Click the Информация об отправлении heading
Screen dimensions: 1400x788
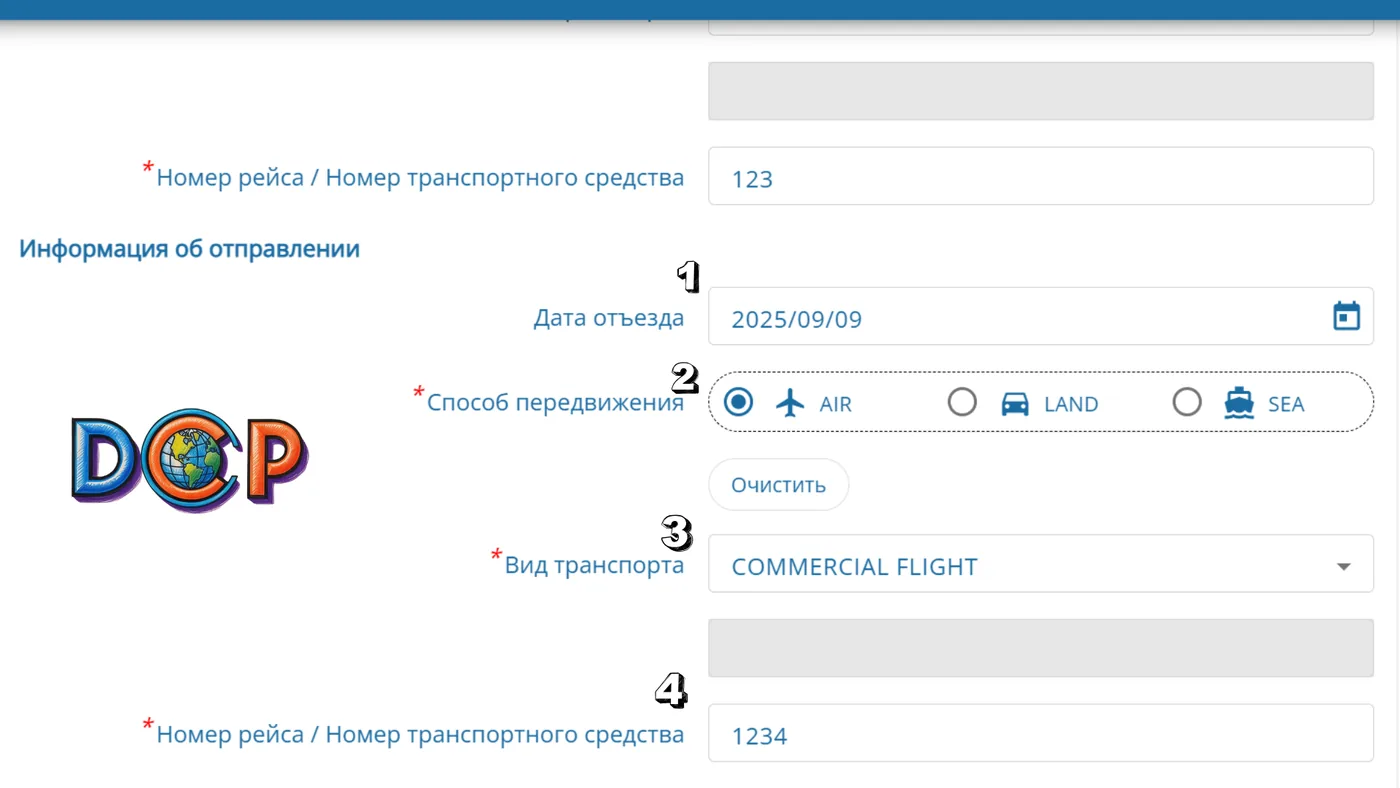tap(190, 249)
